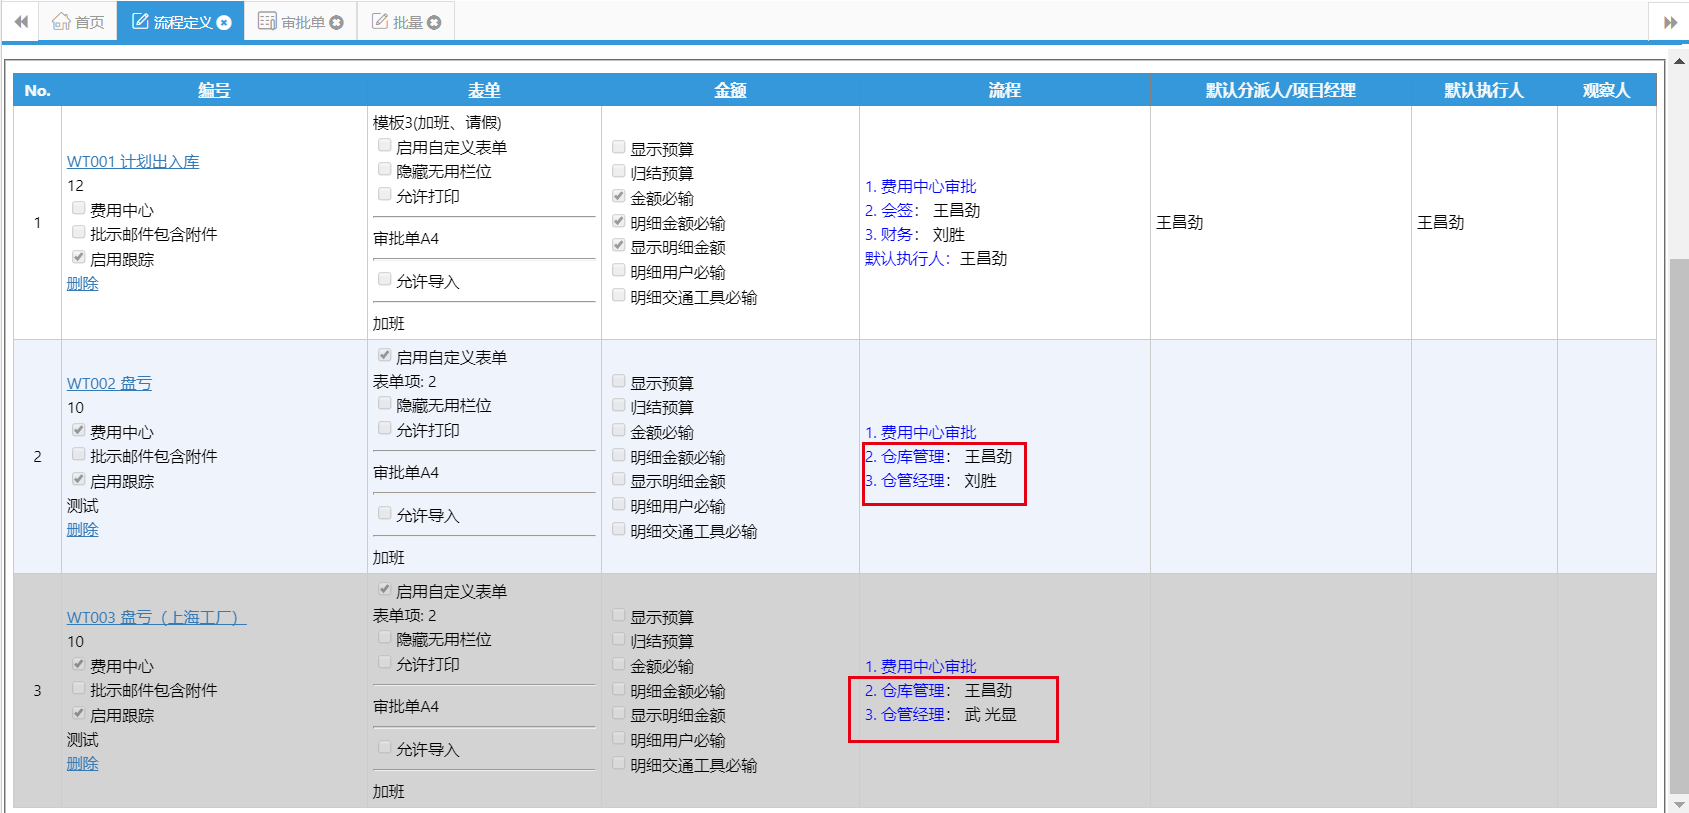The image size is (1689, 813).
Task: Toggle 批示邮件包含附件 checkbox in WT001 row
Action: pyautogui.click(x=78, y=232)
